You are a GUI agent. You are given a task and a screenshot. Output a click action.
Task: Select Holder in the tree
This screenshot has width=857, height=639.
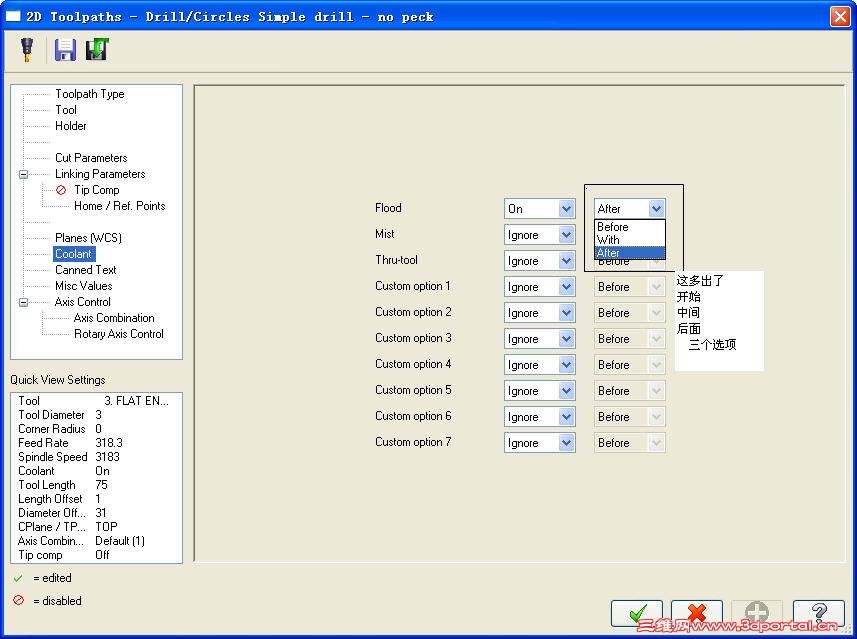click(x=71, y=126)
